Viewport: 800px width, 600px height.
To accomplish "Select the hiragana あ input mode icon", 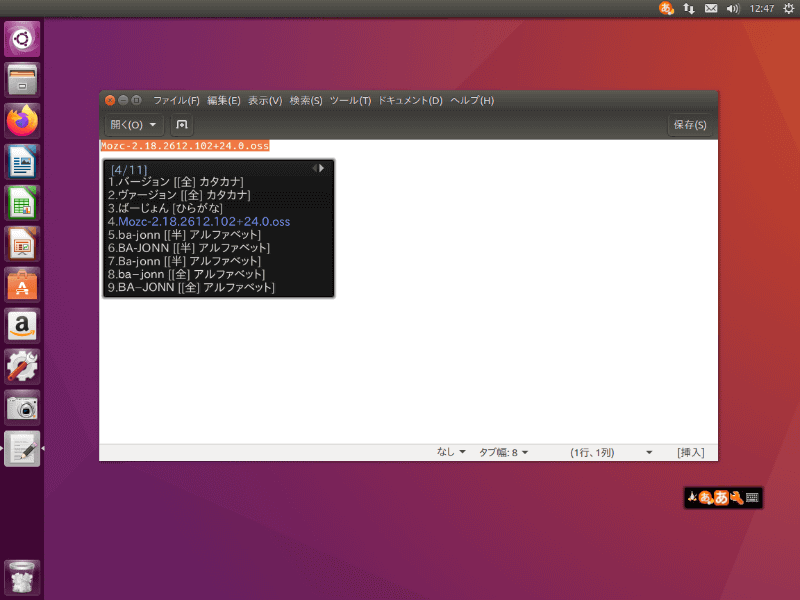I will coord(722,497).
